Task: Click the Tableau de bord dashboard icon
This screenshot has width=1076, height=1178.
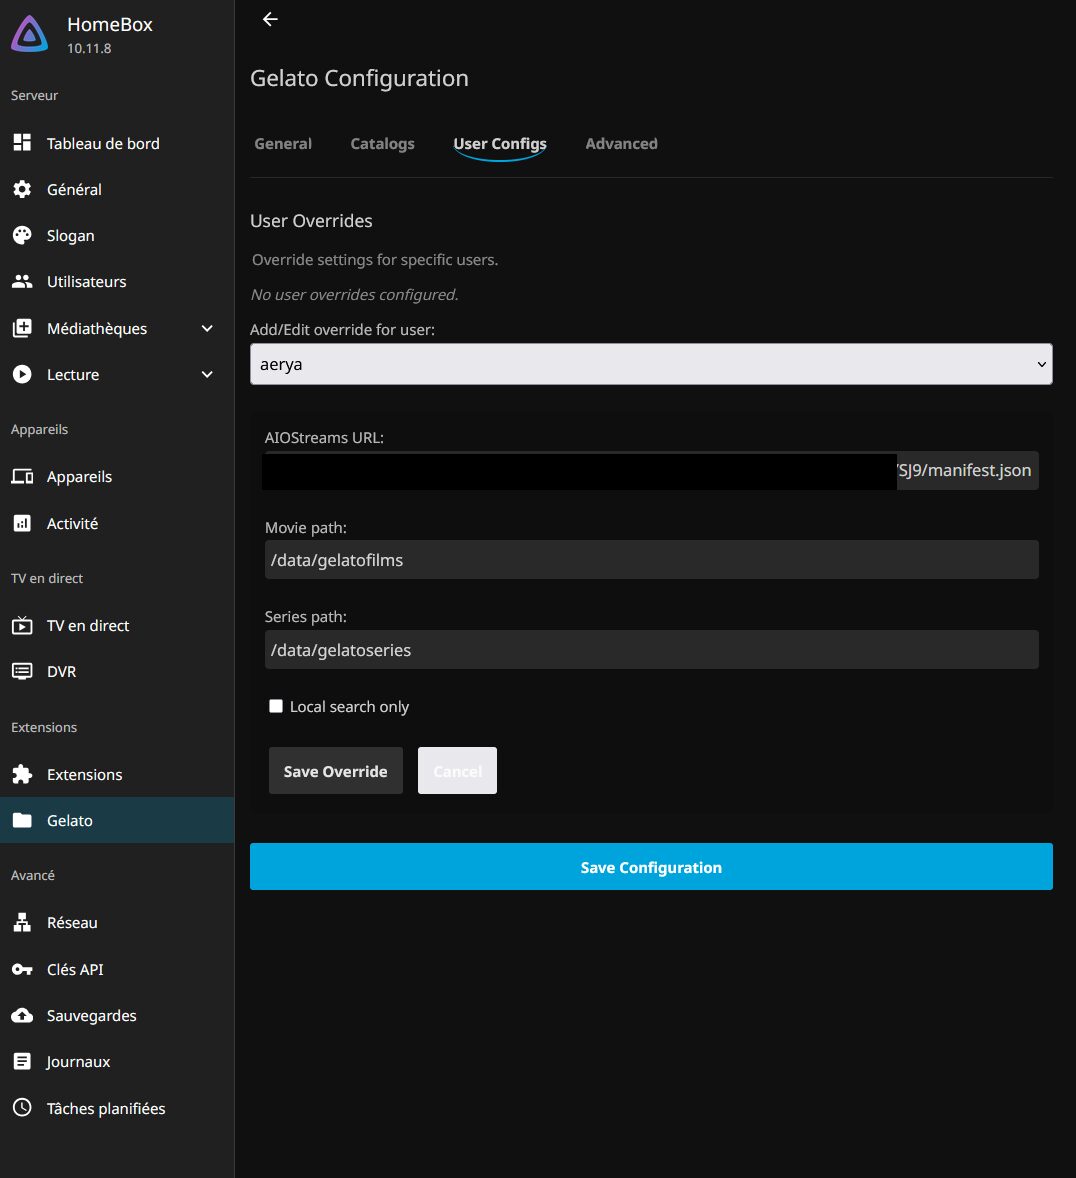Action: coord(23,143)
